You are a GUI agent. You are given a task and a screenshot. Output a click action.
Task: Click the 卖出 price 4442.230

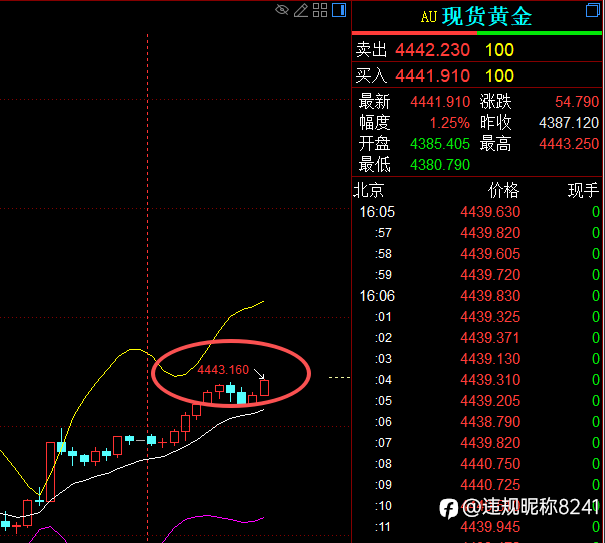pyautogui.click(x=432, y=50)
